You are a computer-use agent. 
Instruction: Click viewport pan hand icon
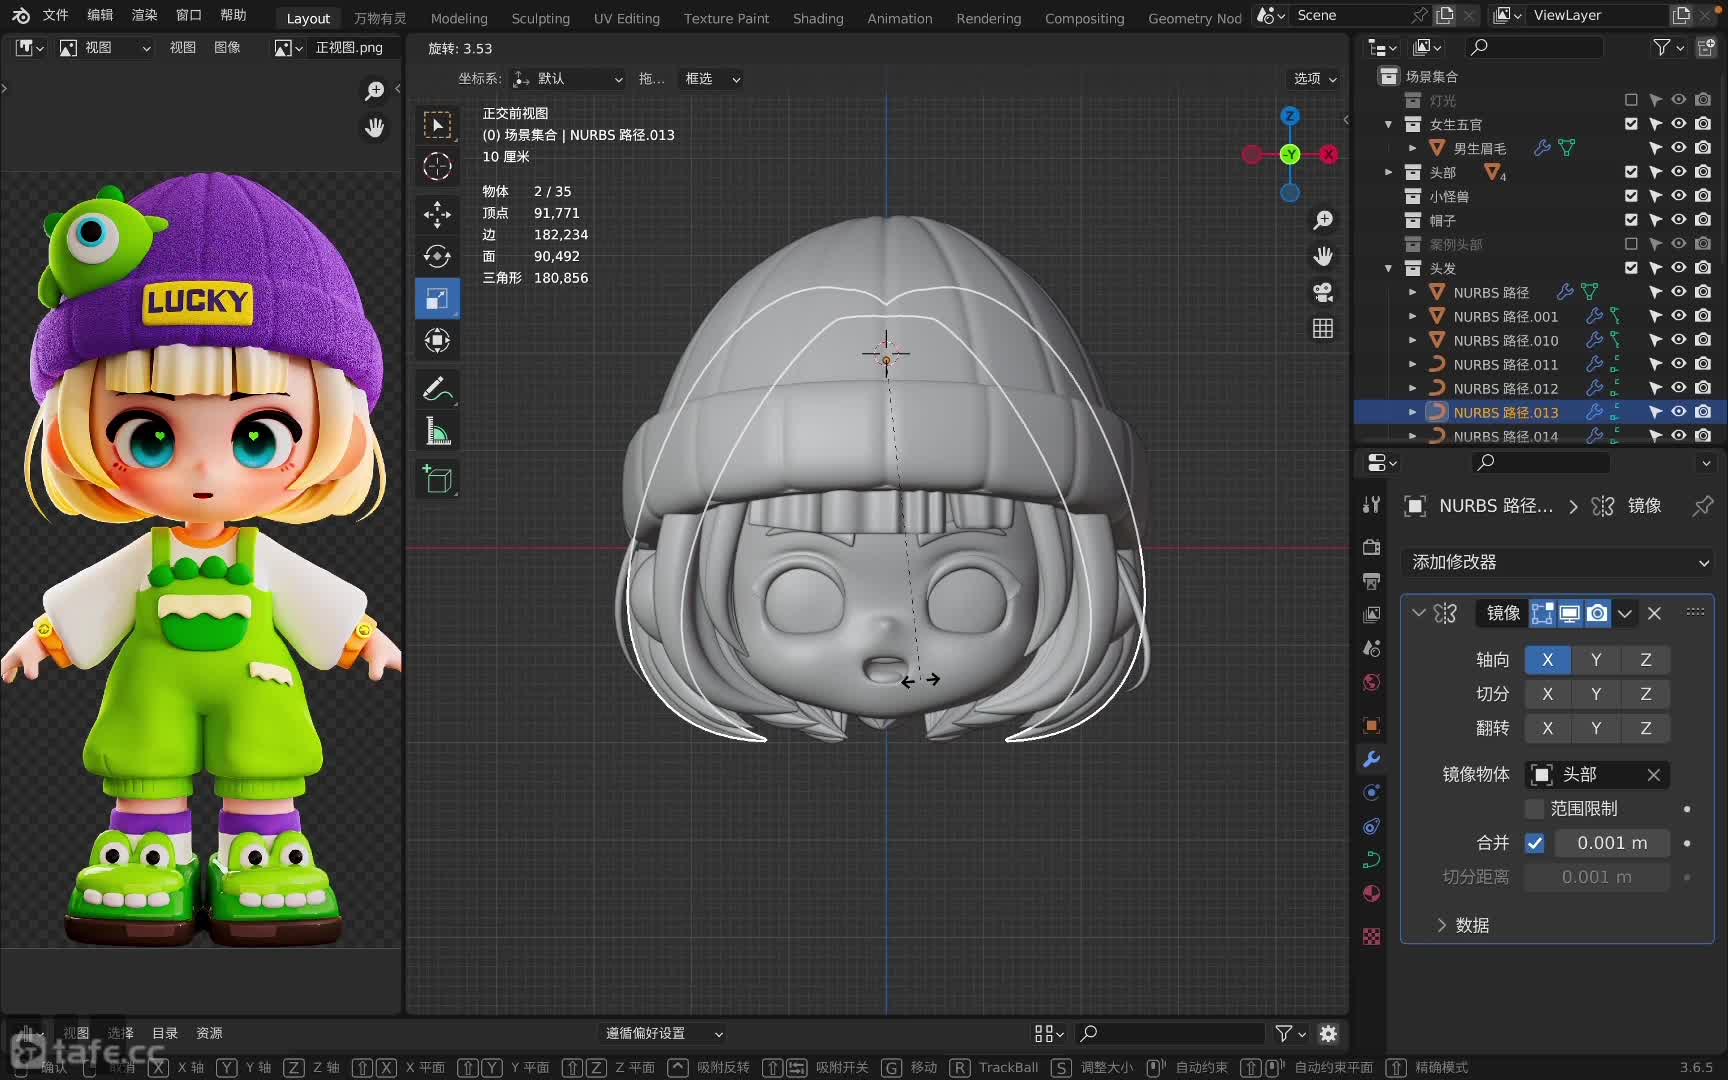[1323, 256]
